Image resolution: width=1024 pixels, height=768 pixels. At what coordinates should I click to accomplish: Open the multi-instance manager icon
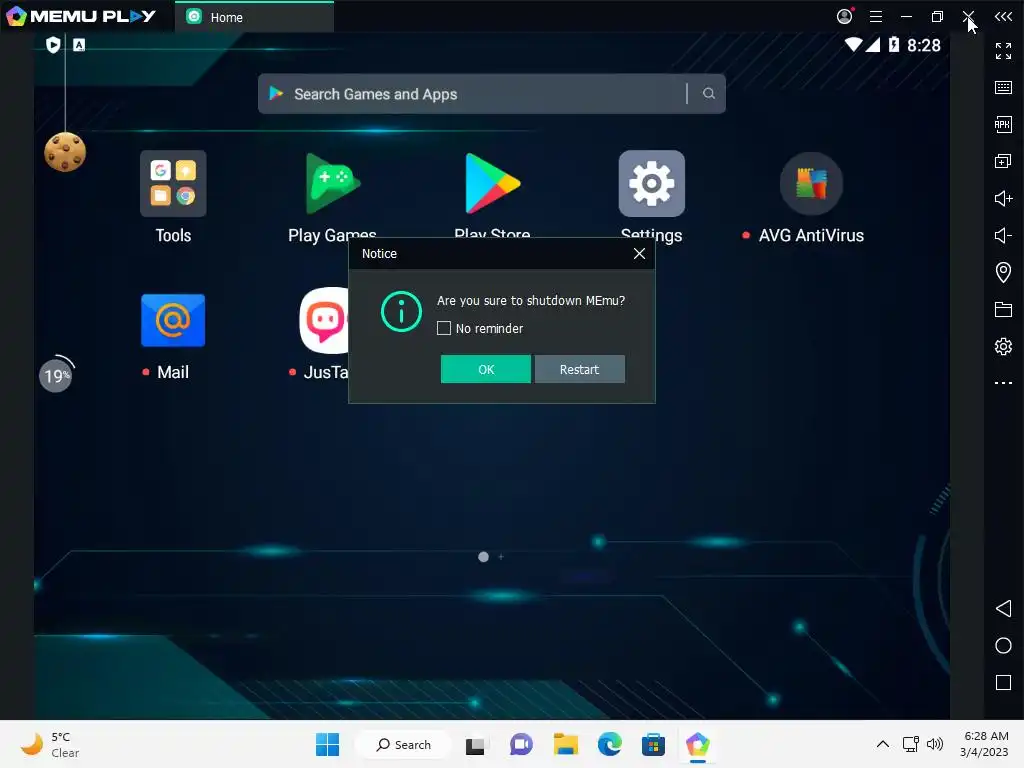tap(1003, 161)
